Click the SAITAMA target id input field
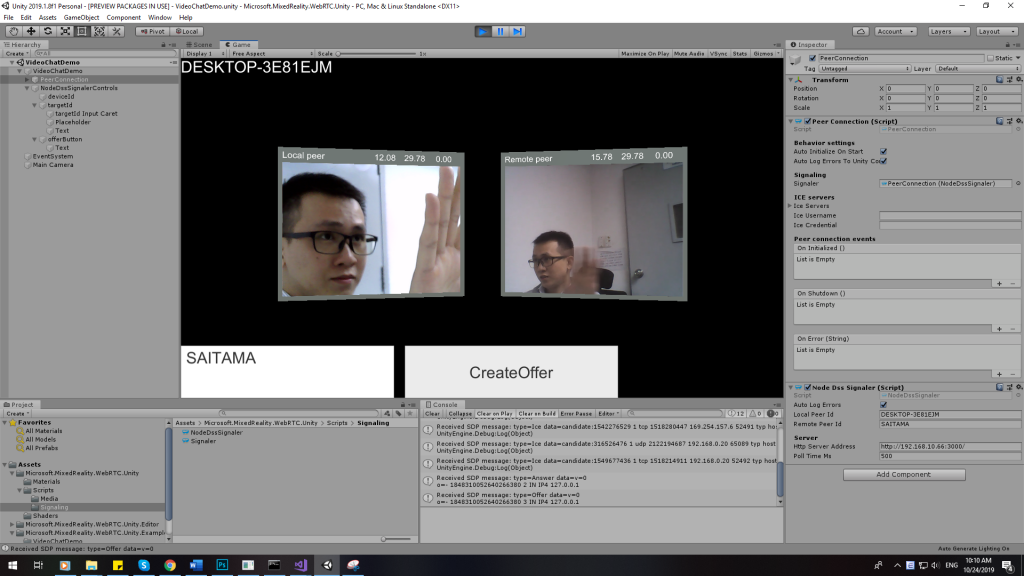1024x576 pixels. tap(287, 372)
